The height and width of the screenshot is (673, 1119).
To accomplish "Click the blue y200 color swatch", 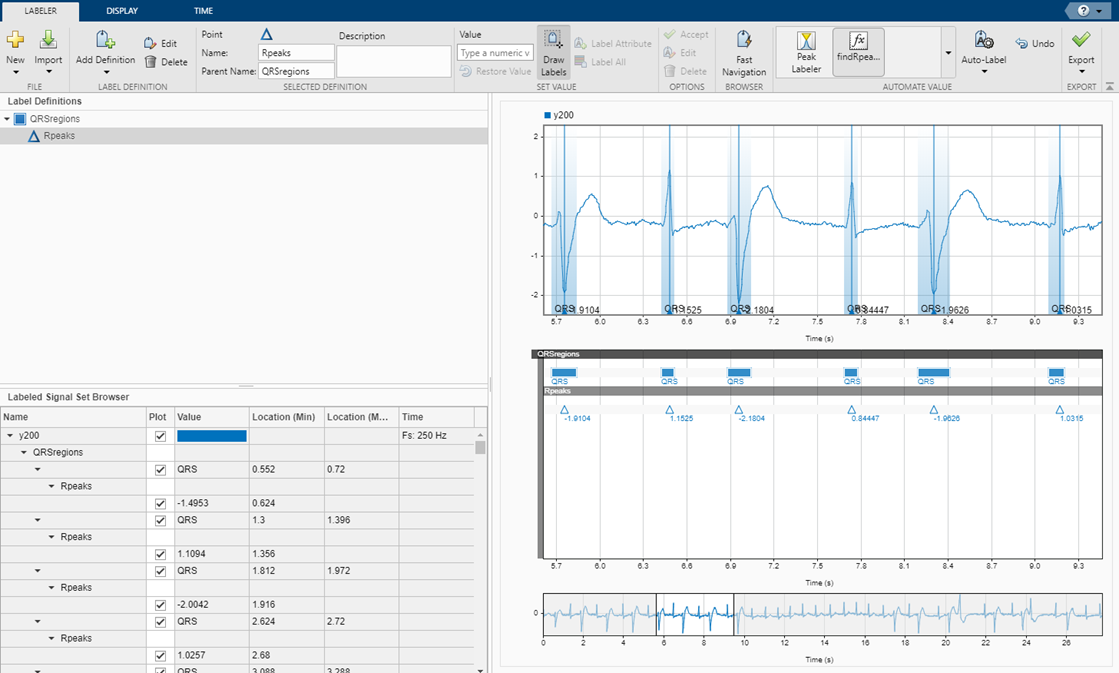I will (x=211, y=437).
